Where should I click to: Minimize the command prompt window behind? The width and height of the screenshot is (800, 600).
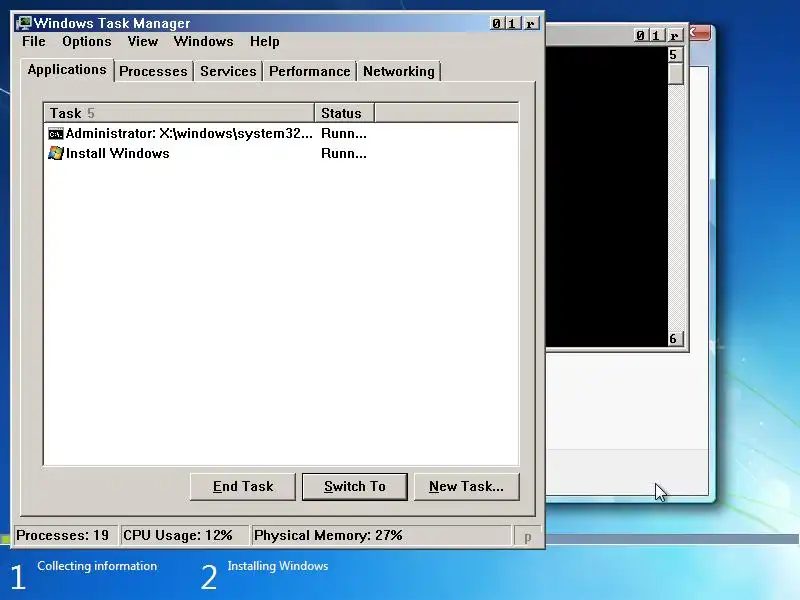tap(641, 35)
